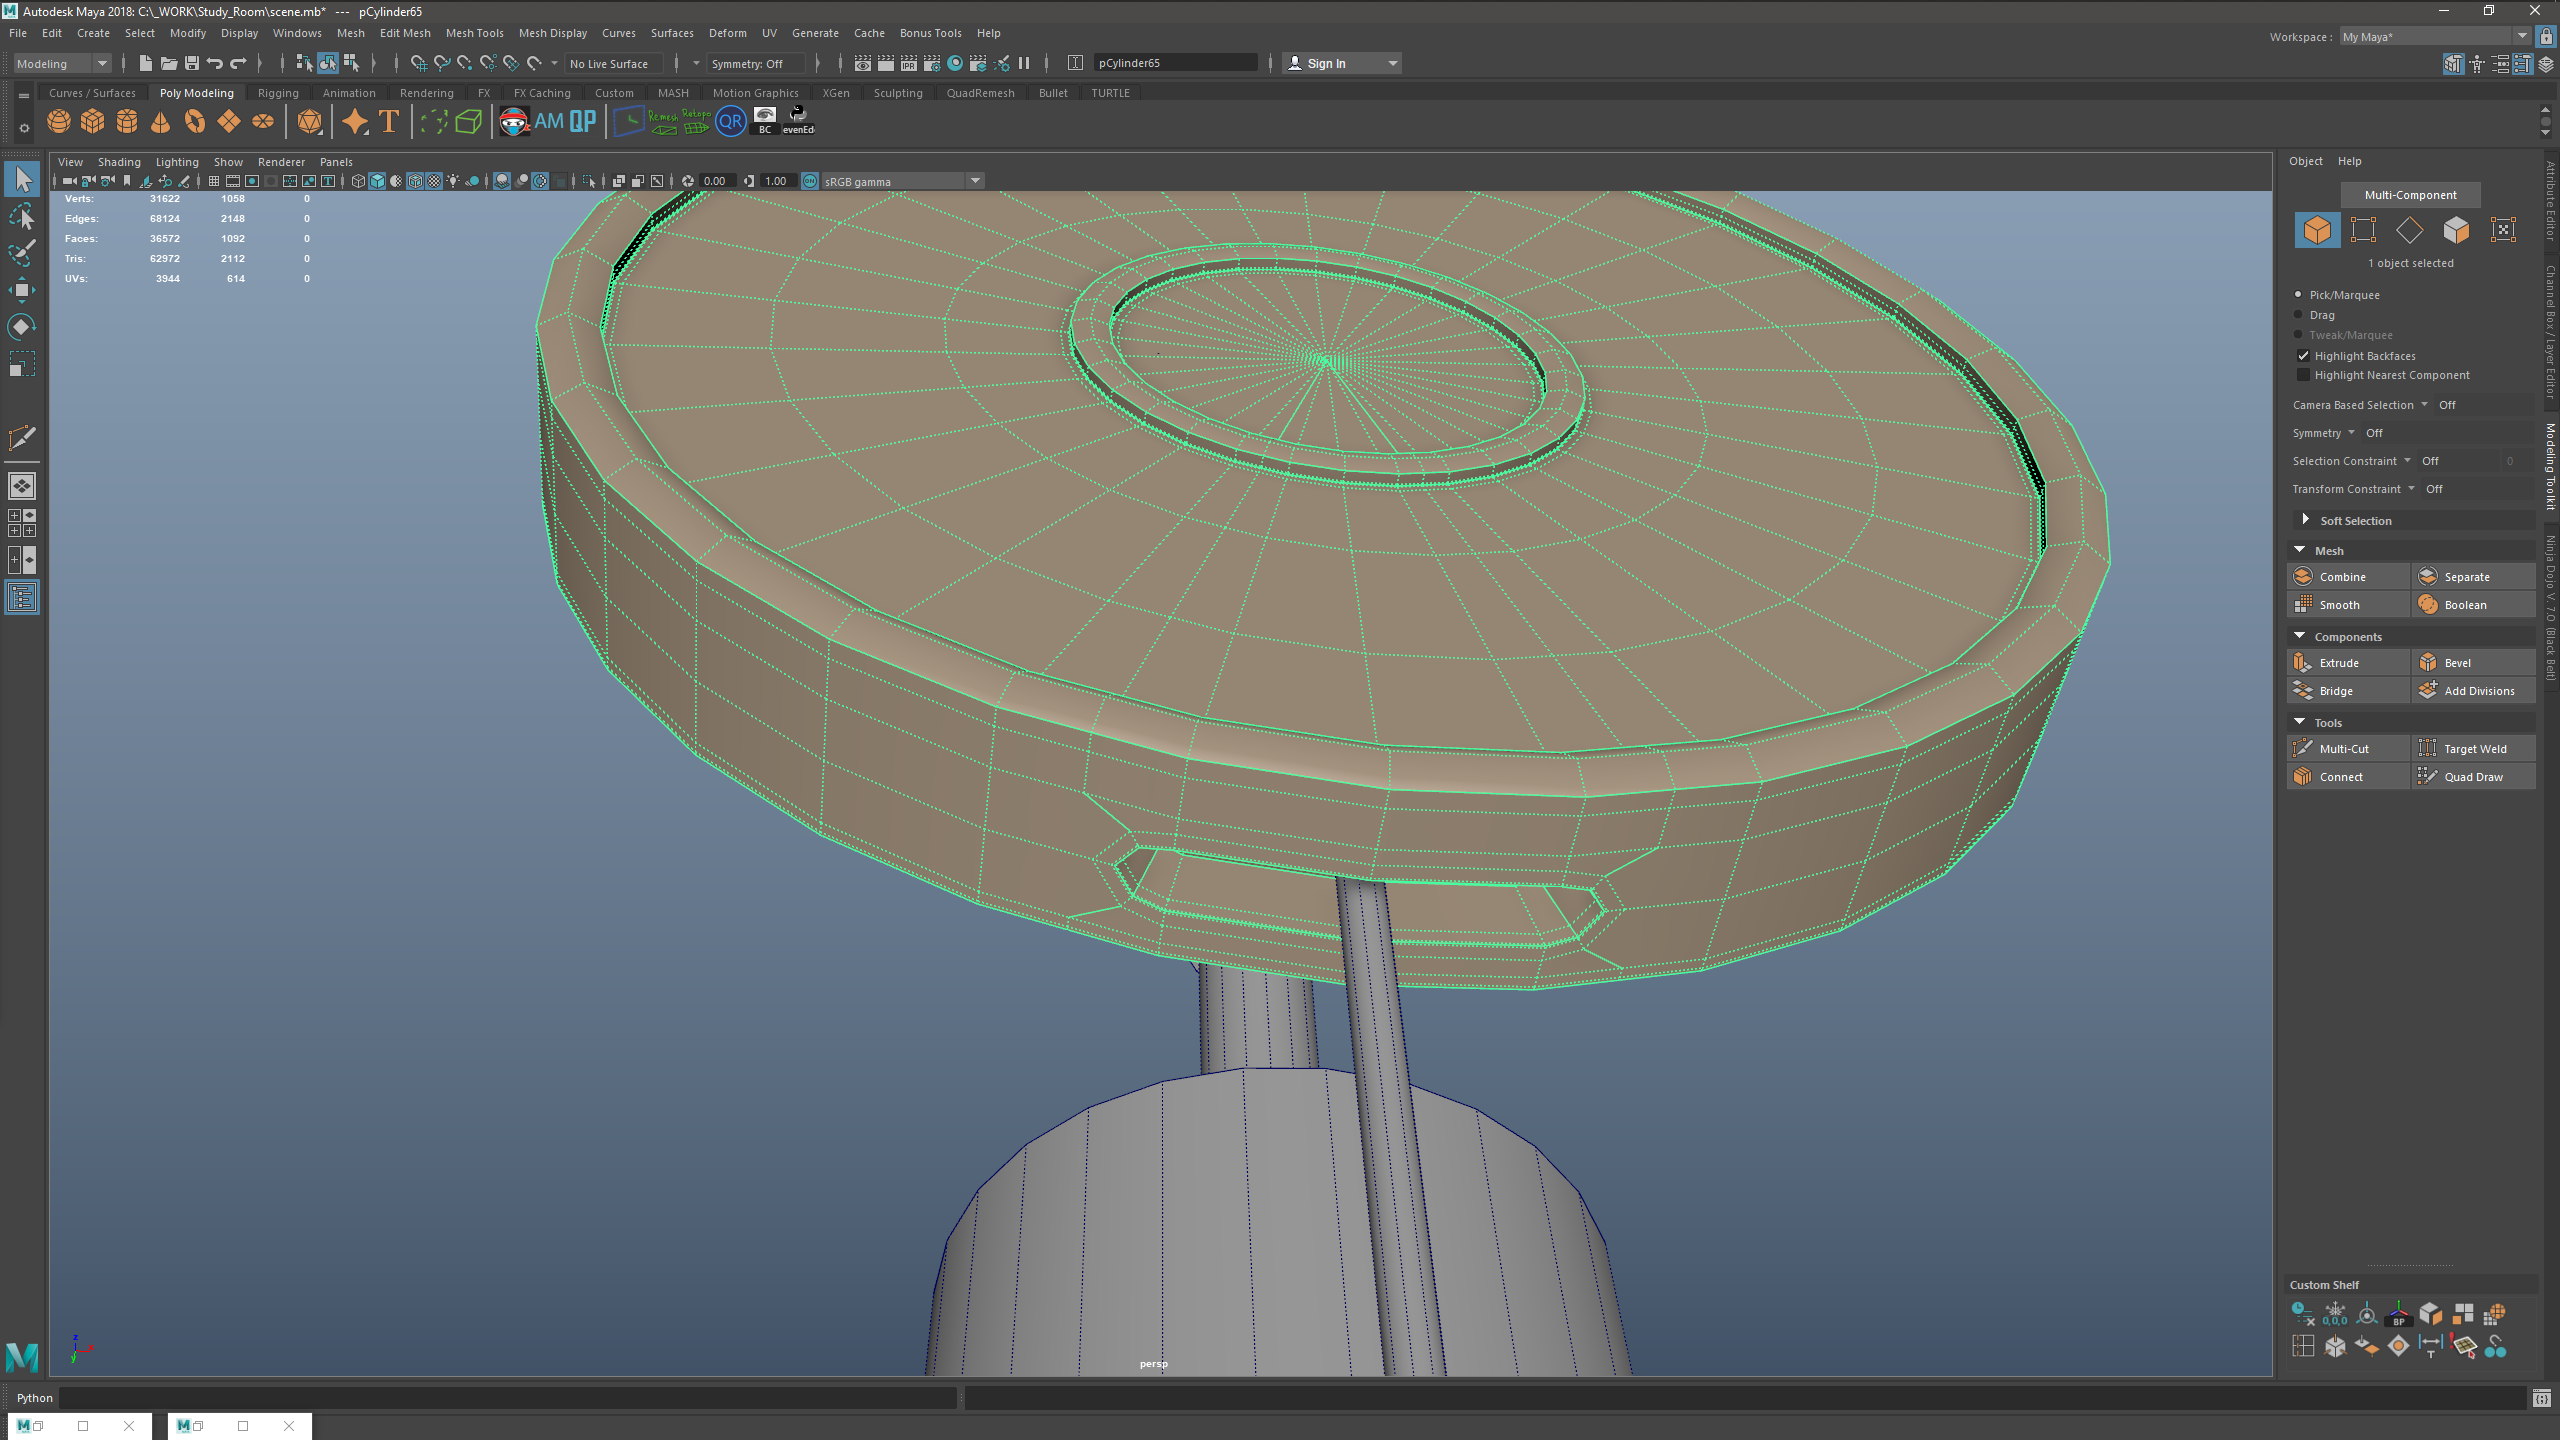Click the polygon Type tool T icon
Screen dimensions: 2560x1440
[x=389, y=122]
